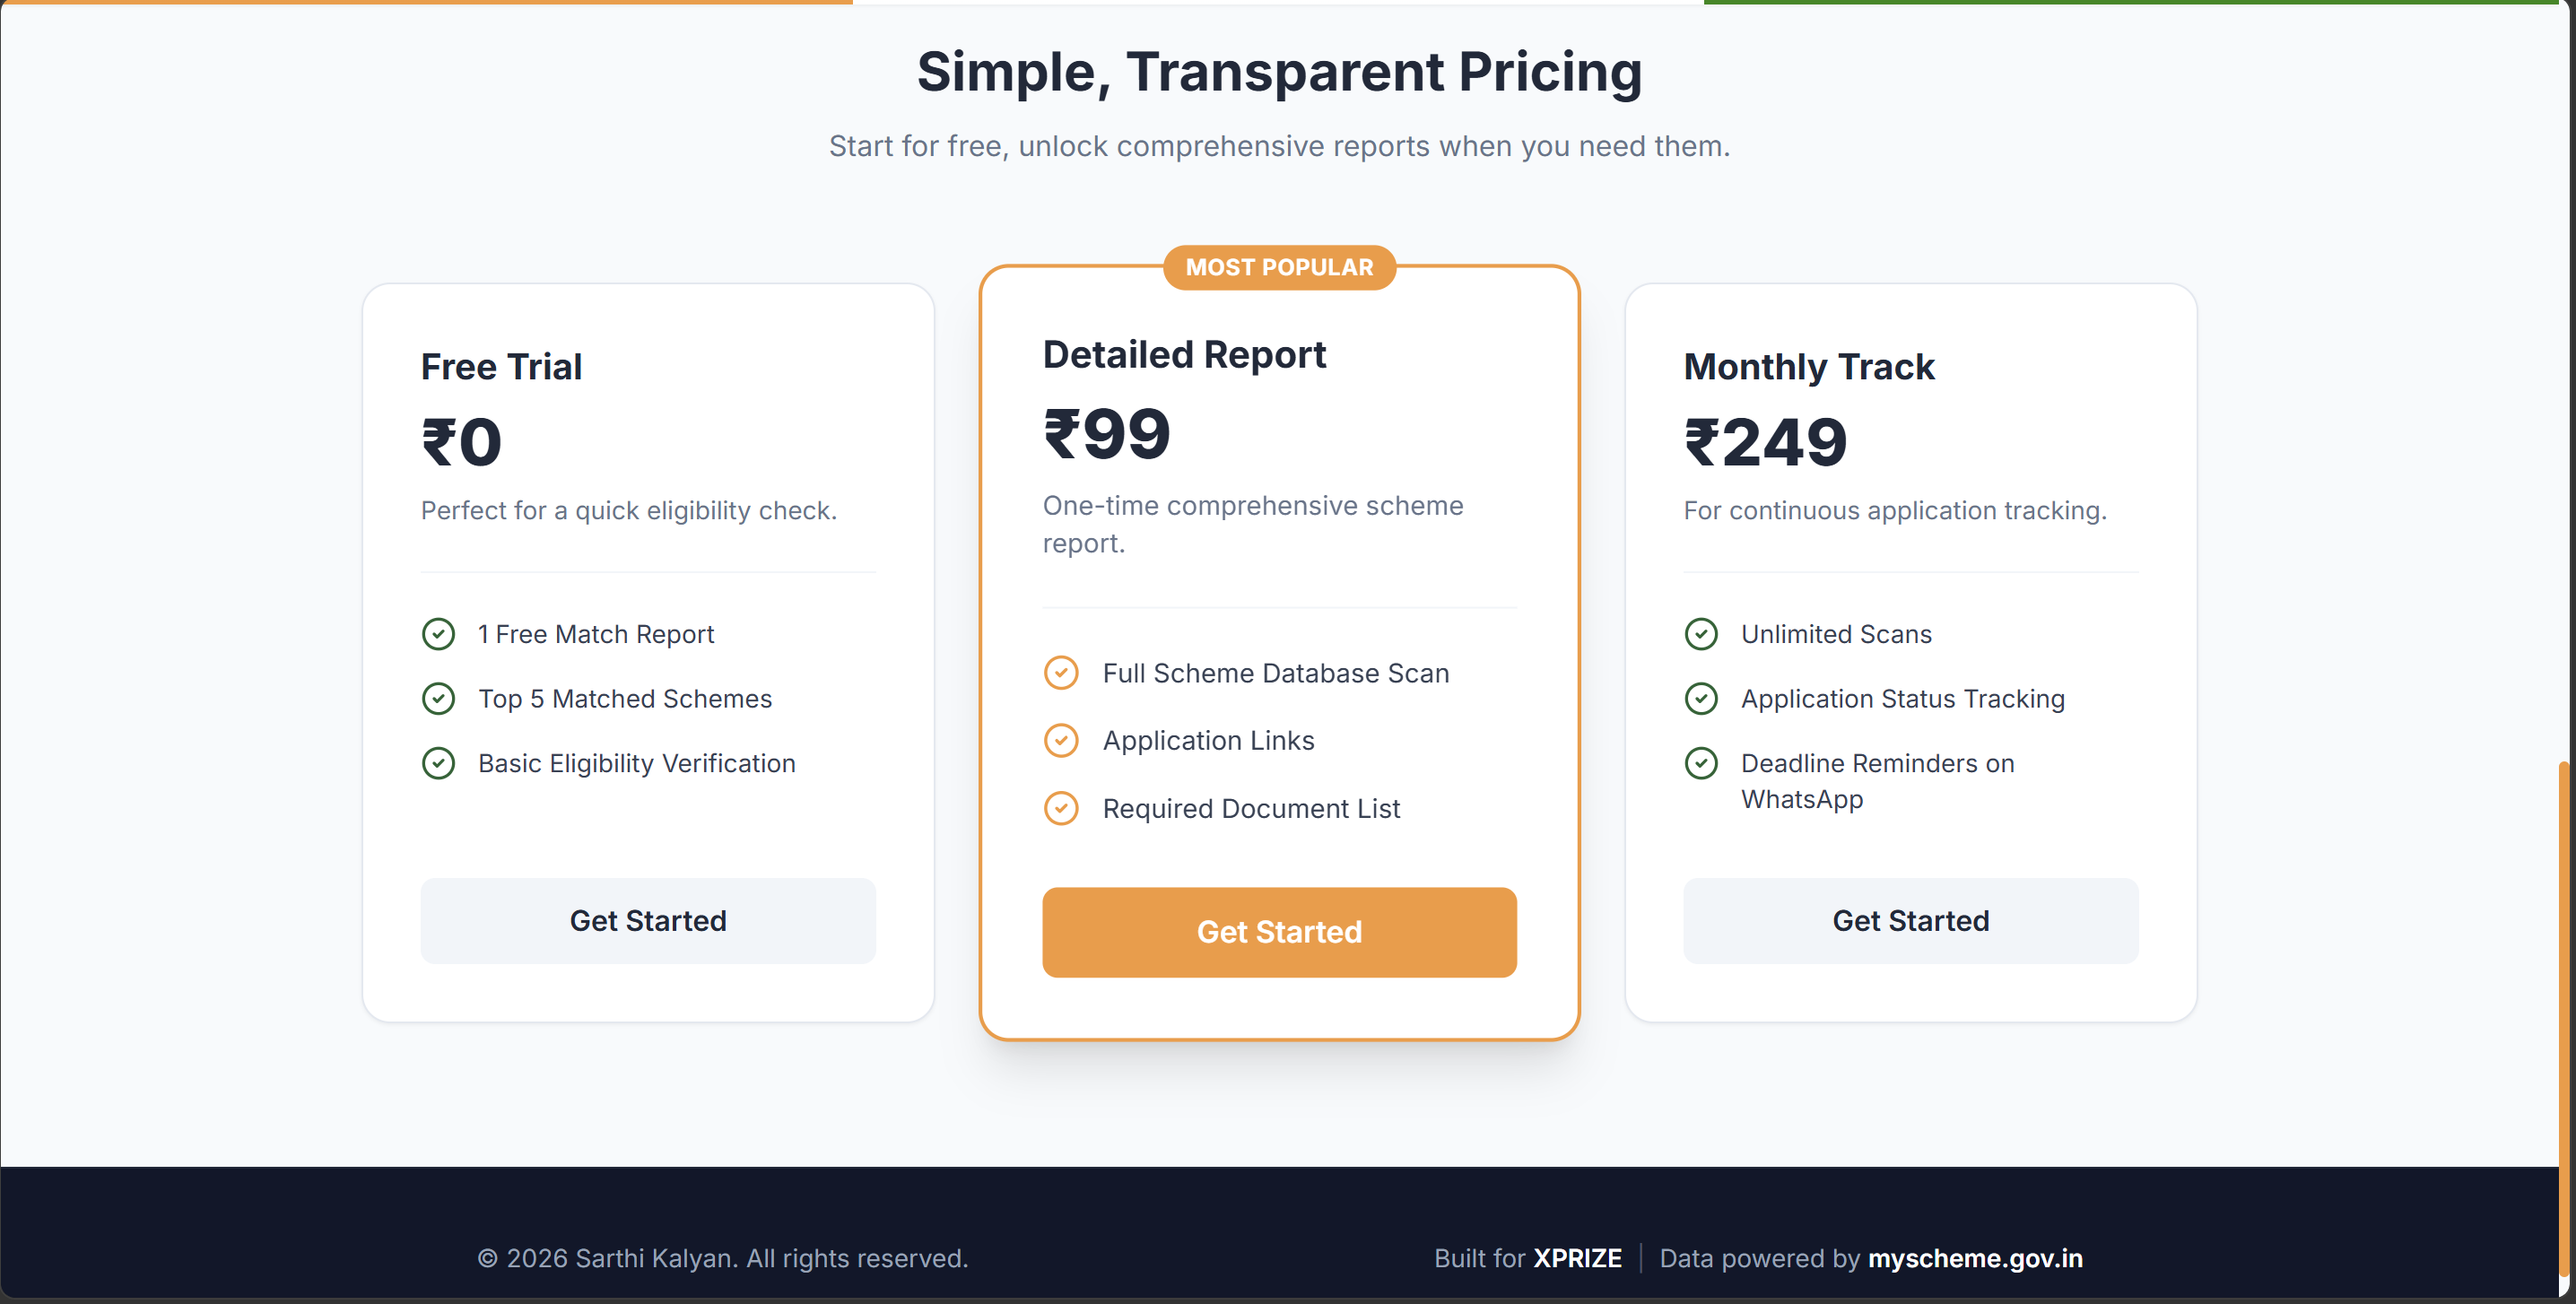The width and height of the screenshot is (2576, 1304).
Task: Choose Detailed Report via orange Get Started button
Action: [x=1279, y=932]
